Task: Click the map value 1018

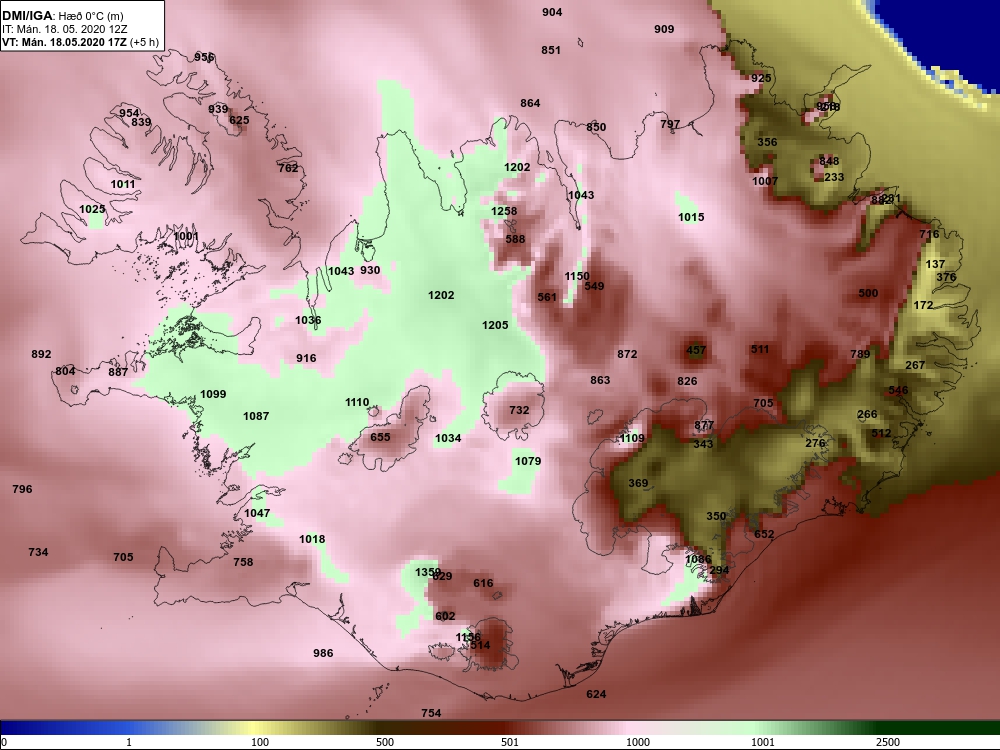Action: 312,539
